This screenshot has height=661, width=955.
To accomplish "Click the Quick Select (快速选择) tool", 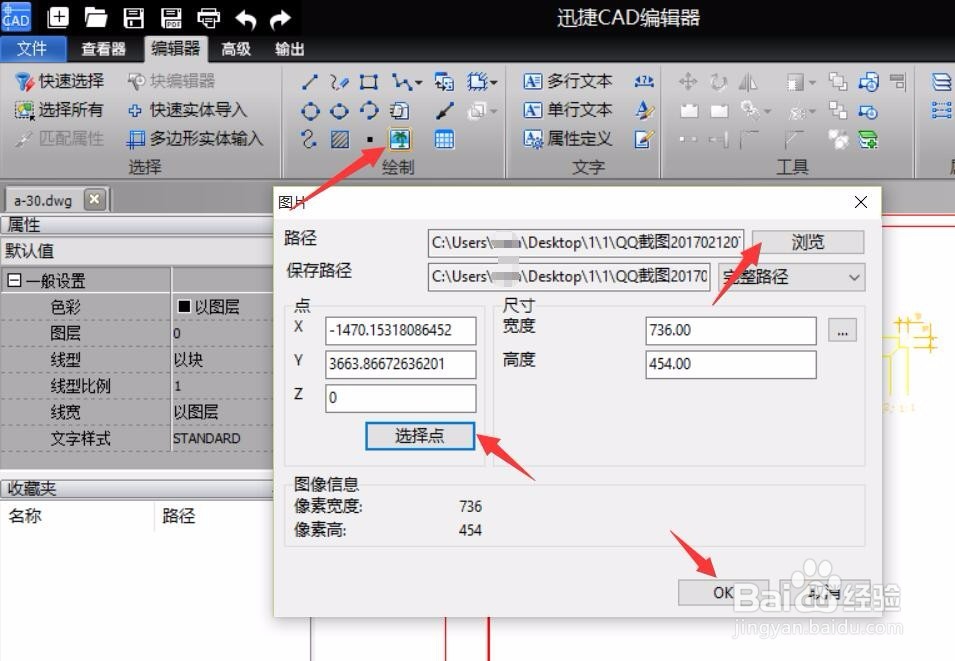I will coord(59,81).
